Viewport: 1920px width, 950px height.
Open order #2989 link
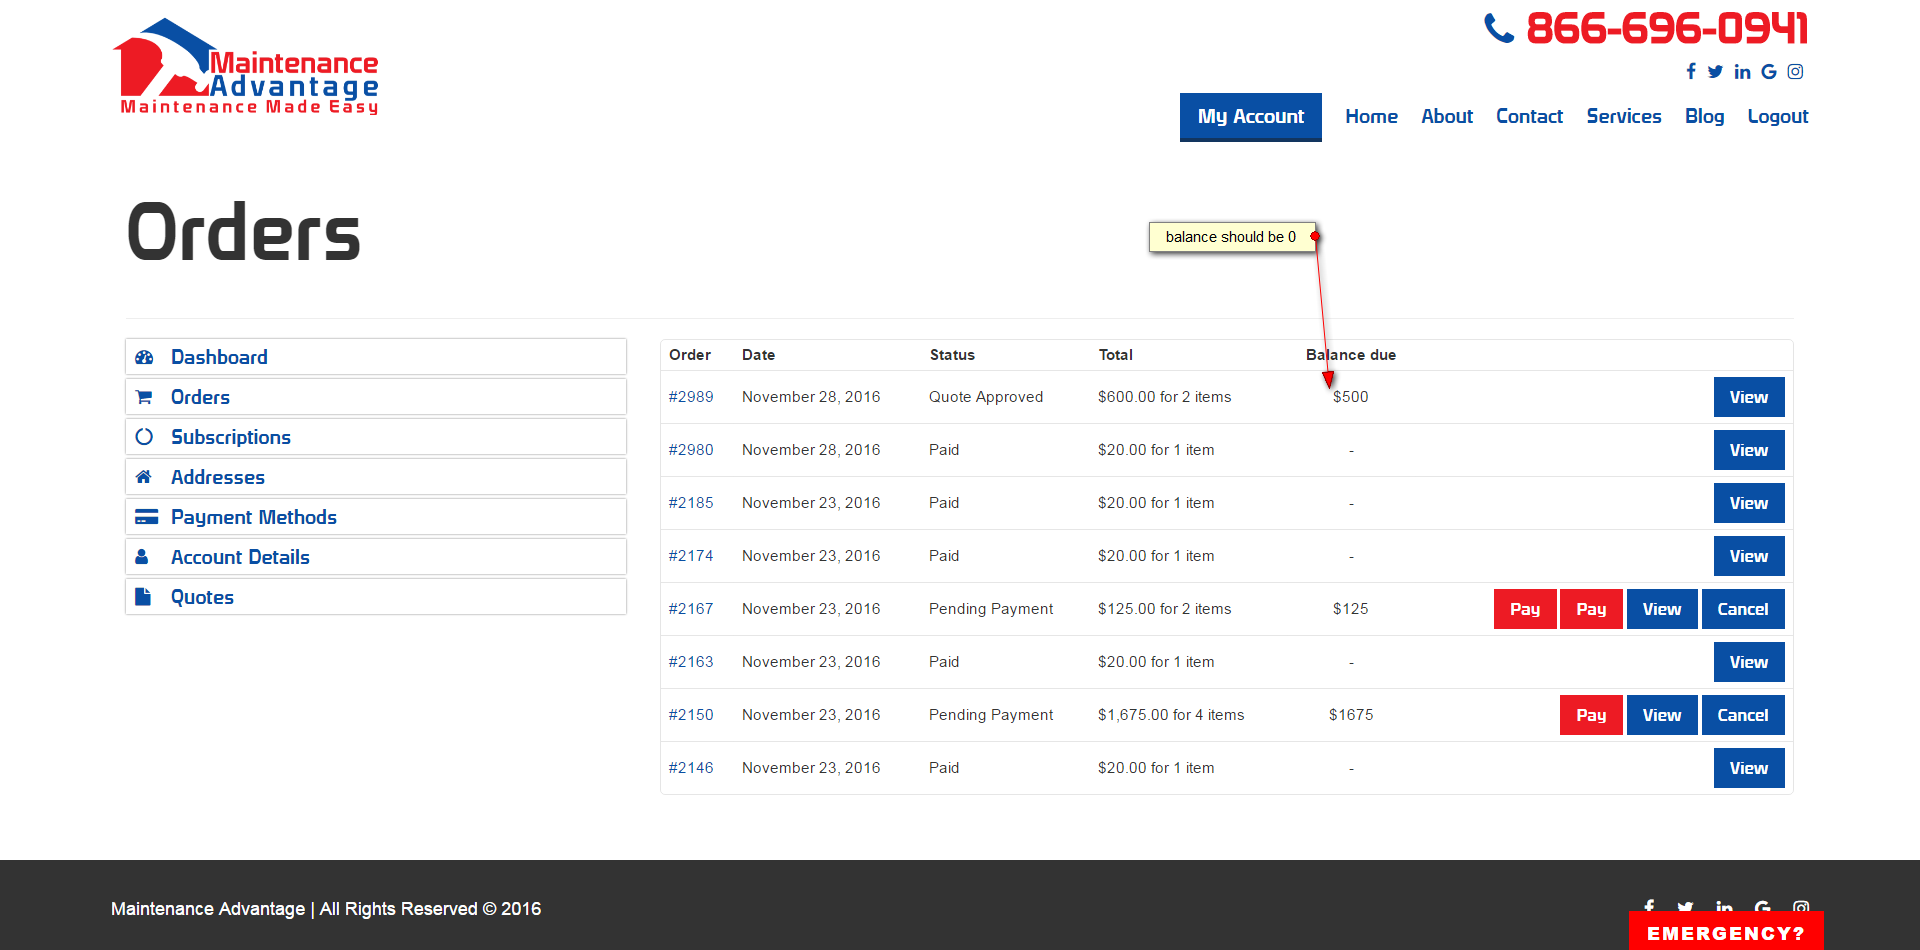coord(691,397)
